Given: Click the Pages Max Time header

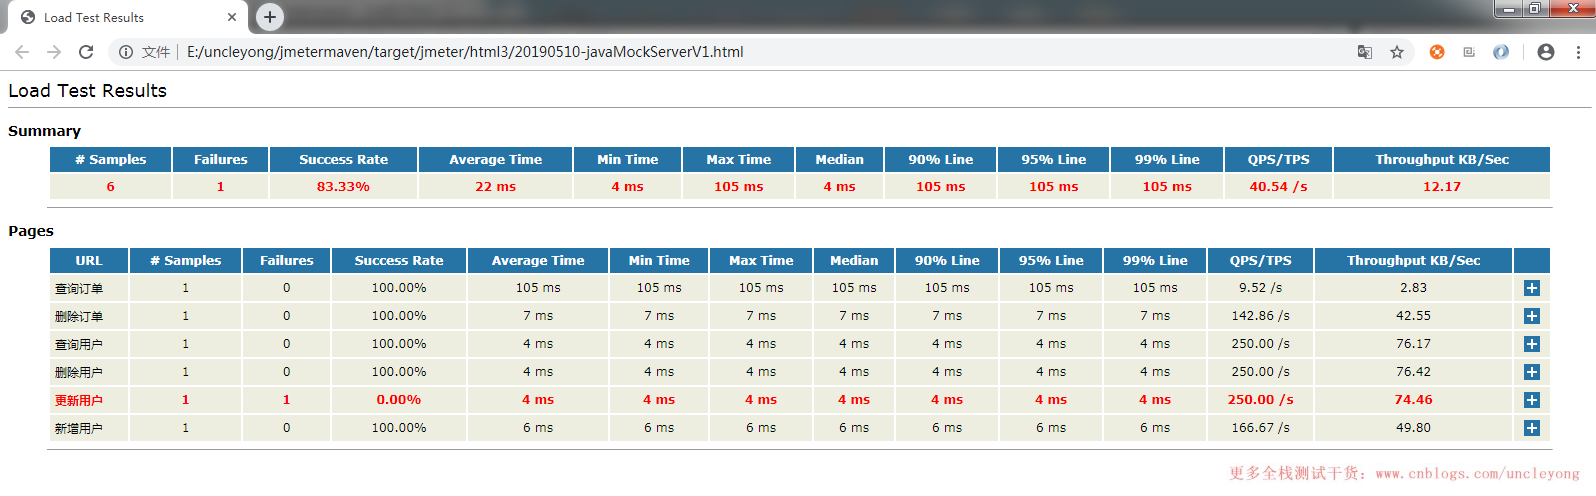Looking at the screenshot, I should pos(761,260).
